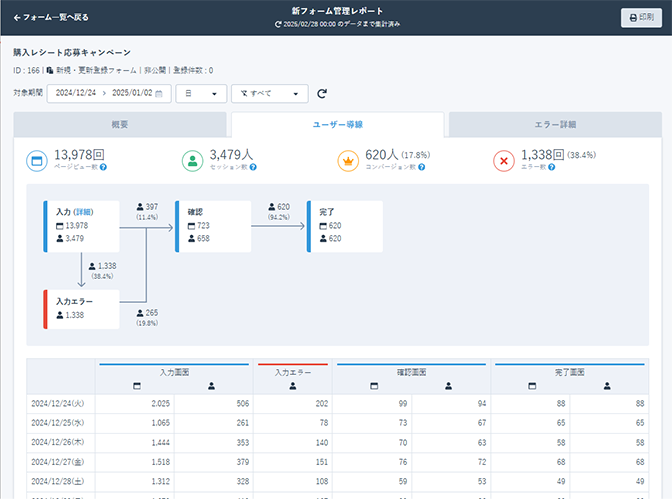672x502 pixels.
Task: Click the red error X icon
Action: 504,161
